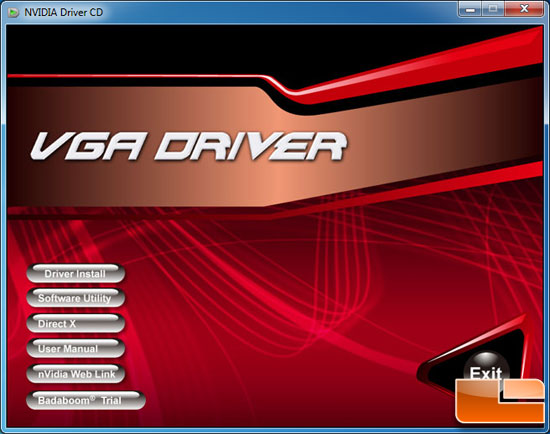
Task: Click the orange watermark logo in corner
Action: tap(500, 401)
